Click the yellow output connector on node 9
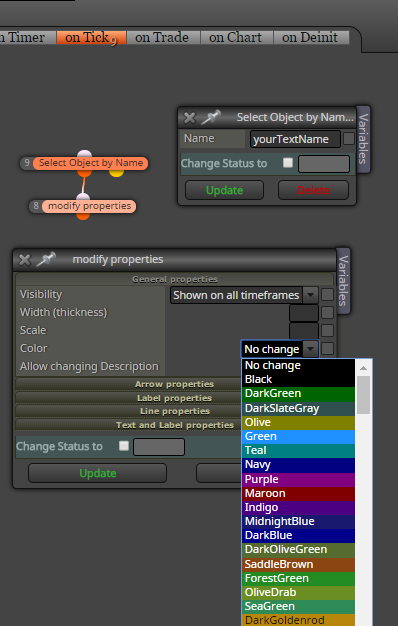 coord(117,172)
